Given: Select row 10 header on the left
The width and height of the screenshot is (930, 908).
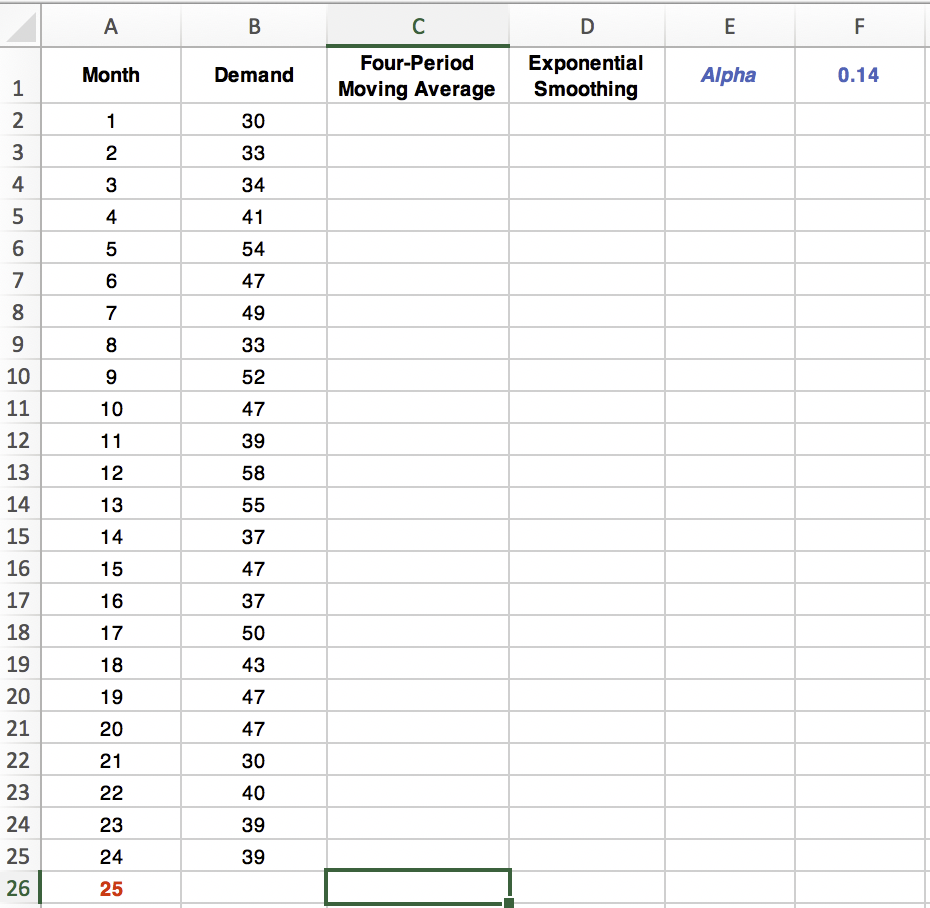Looking at the screenshot, I should [x=18, y=377].
